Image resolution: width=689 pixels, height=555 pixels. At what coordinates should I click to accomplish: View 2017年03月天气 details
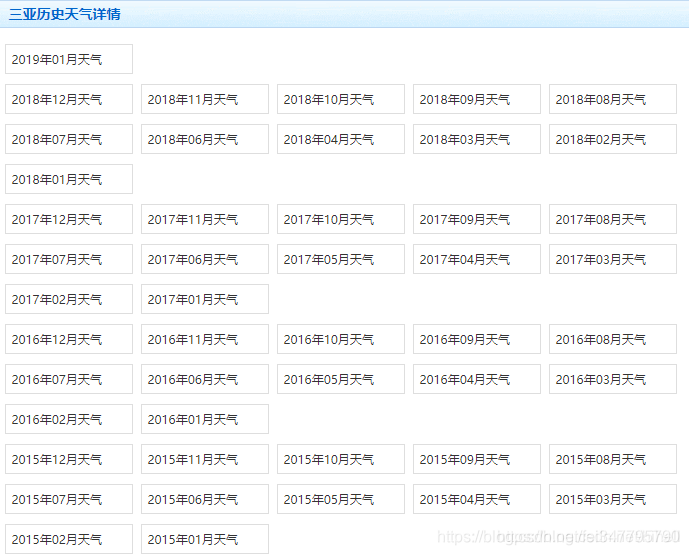point(613,259)
